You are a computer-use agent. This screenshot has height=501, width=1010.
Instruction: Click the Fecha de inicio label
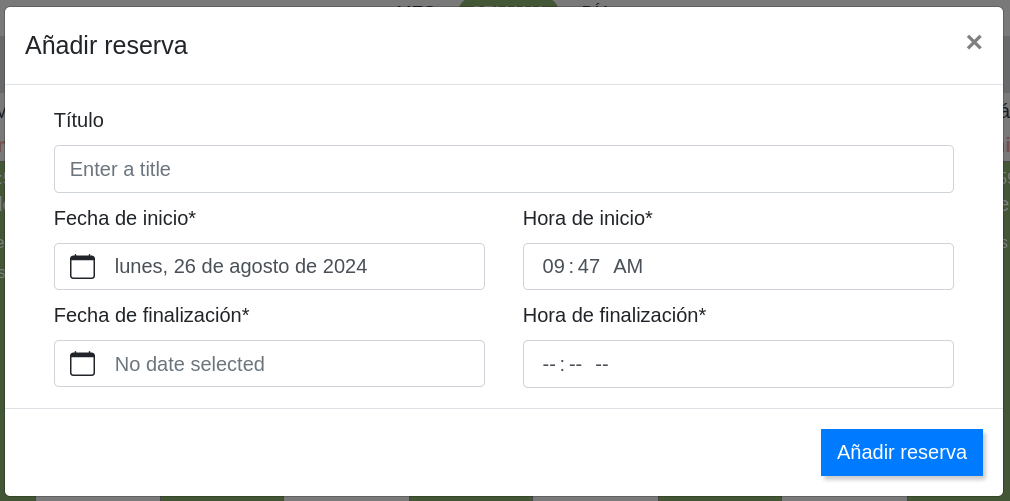pos(125,218)
